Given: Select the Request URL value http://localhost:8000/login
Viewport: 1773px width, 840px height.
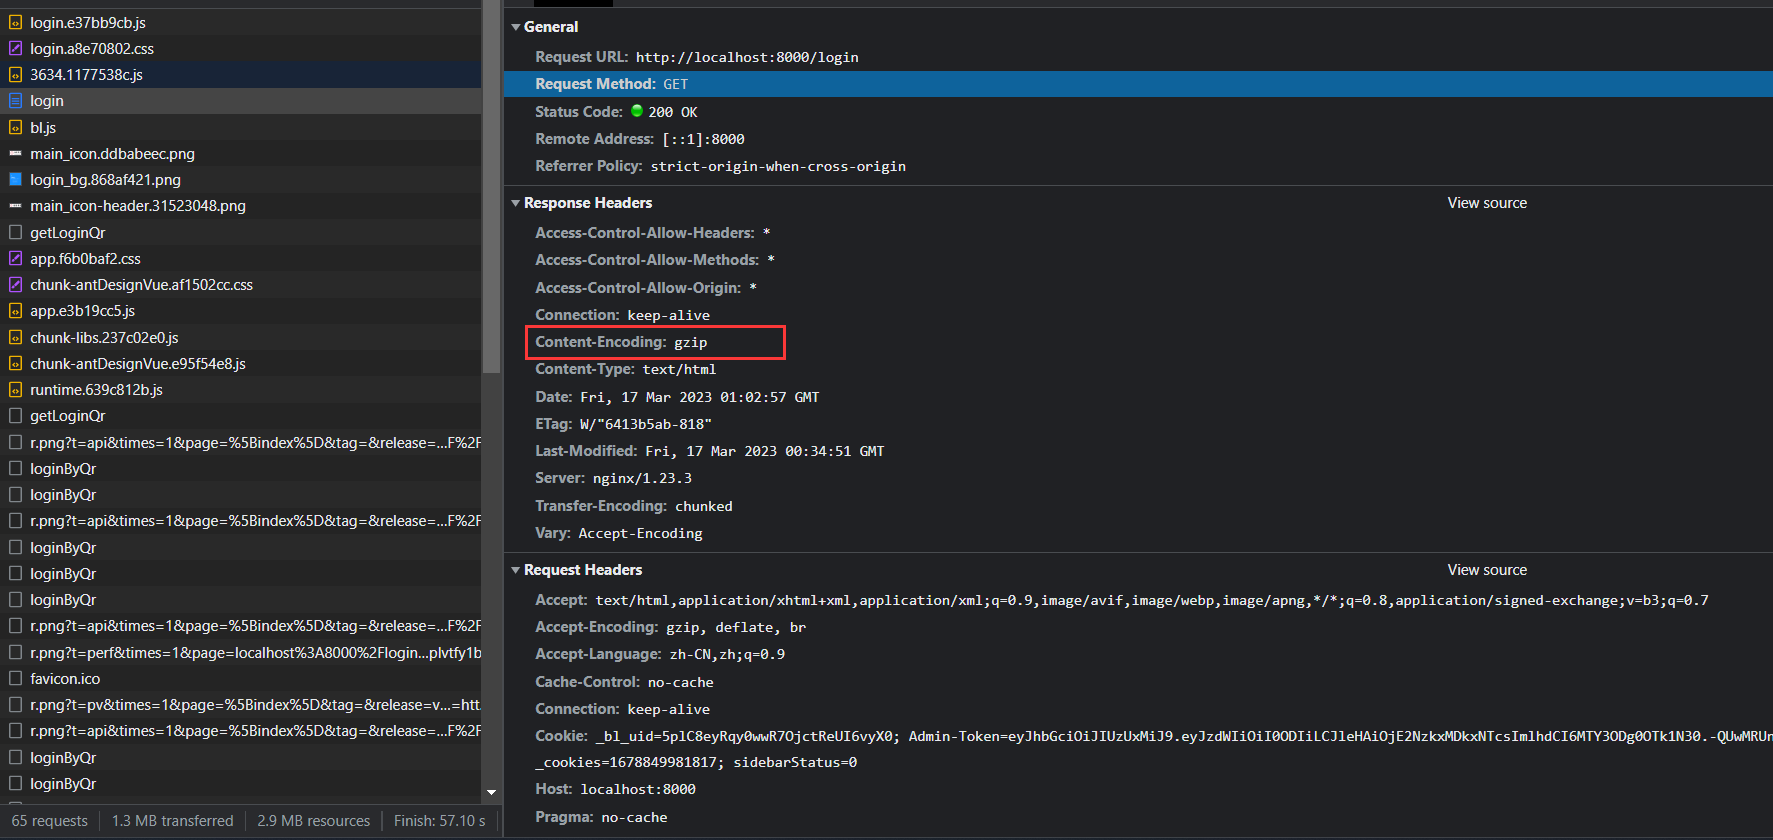Looking at the screenshot, I should coord(747,57).
